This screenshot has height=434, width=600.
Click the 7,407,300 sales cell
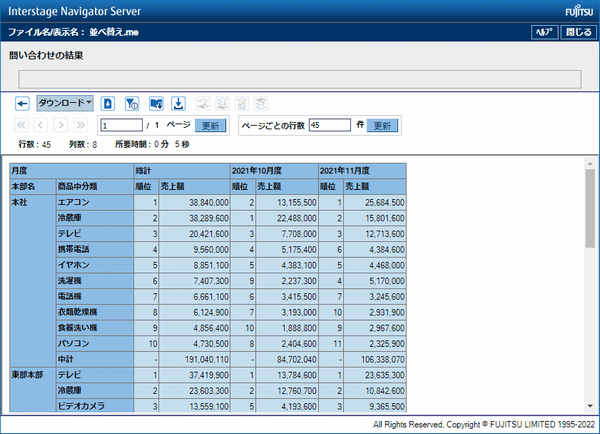(x=194, y=281)
